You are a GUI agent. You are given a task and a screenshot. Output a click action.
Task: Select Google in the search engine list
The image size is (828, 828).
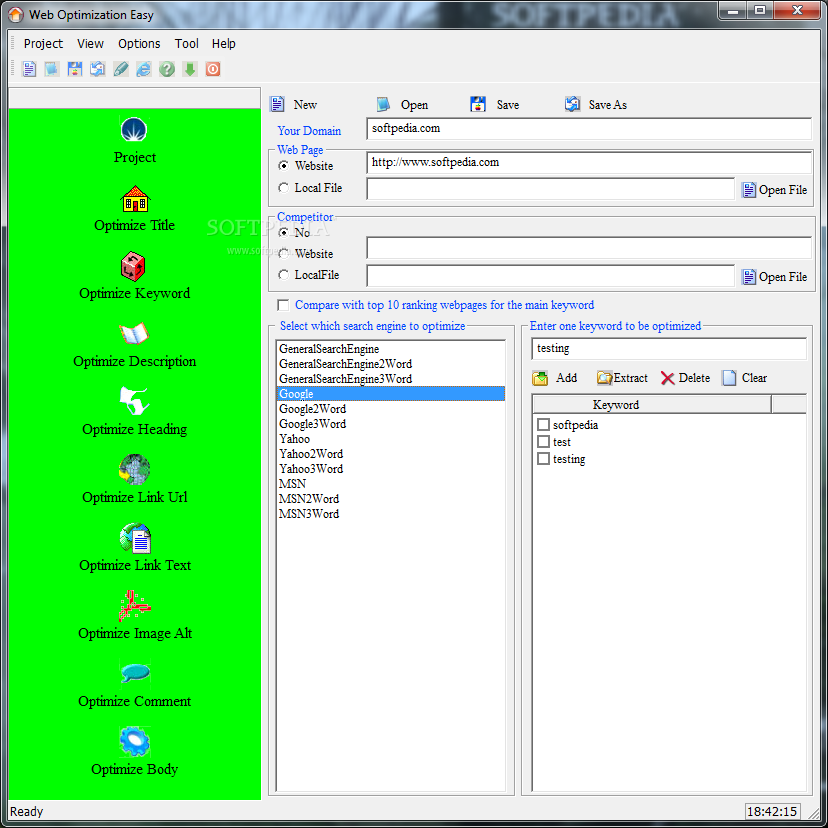391,394
